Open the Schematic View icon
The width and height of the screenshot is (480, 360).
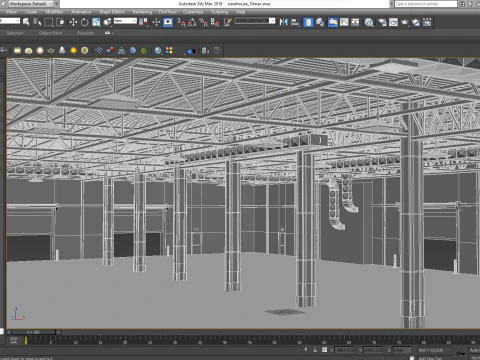pyautogui.click(x=355, y=22)
